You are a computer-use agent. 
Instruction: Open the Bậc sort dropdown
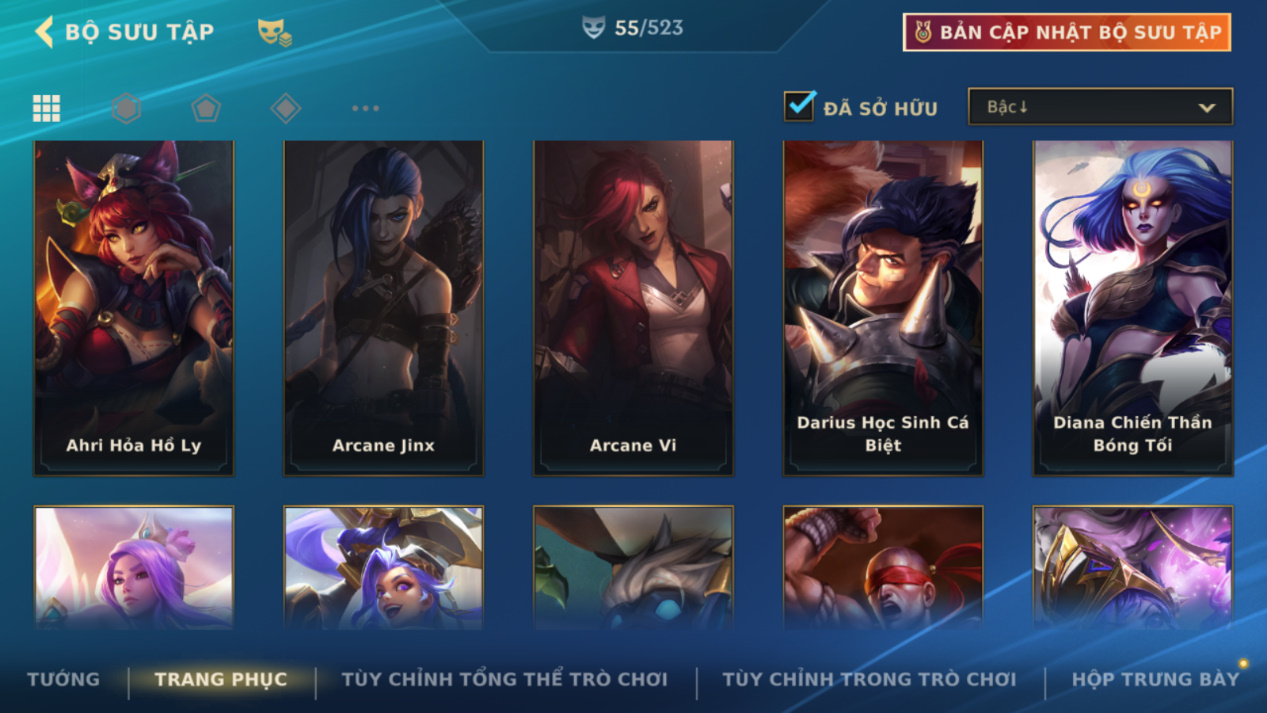pos(1100,107)
